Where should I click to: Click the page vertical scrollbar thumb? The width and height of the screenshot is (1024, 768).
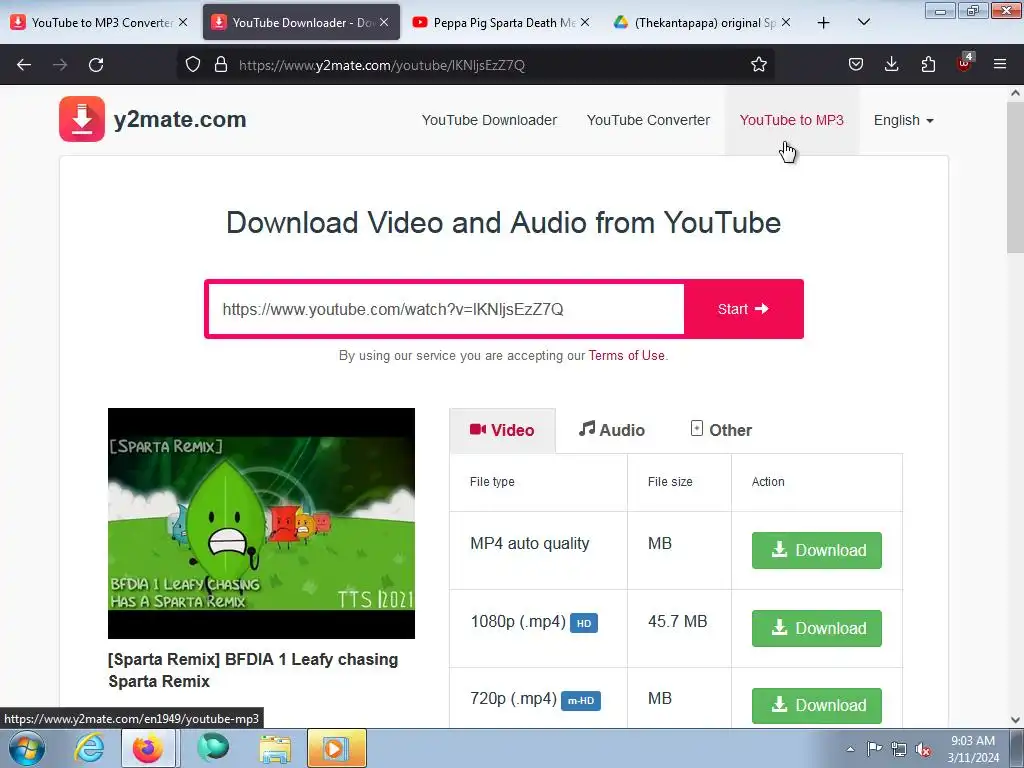coord(1015,178)
